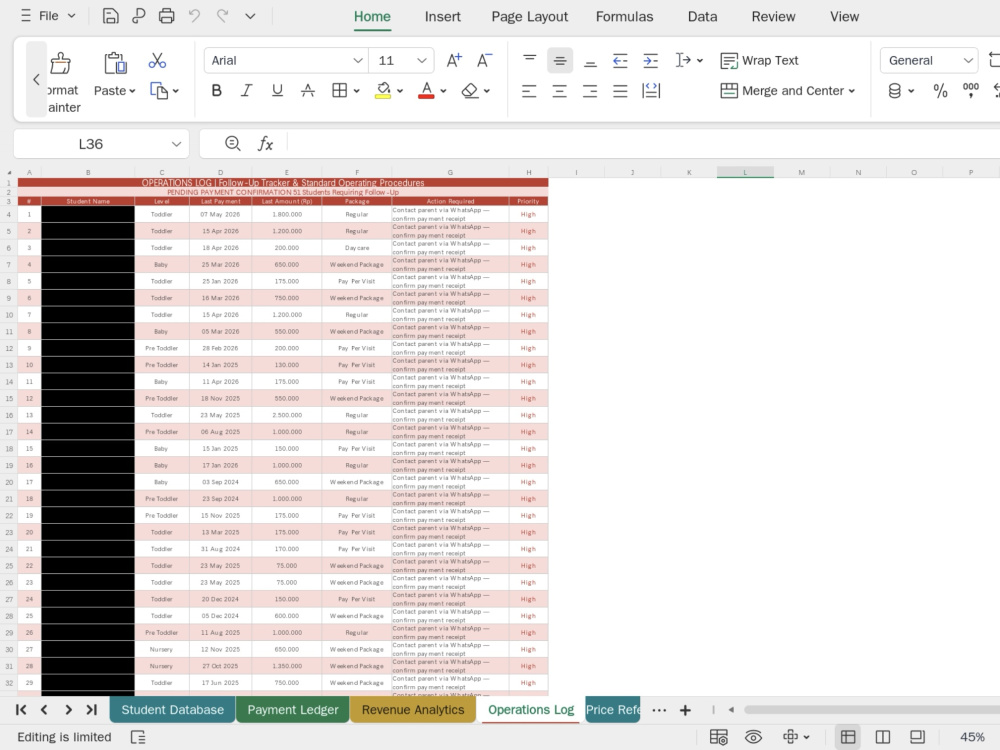Click Increase Indent icon
Screen dimensions: 1000x750
[651, 61]
